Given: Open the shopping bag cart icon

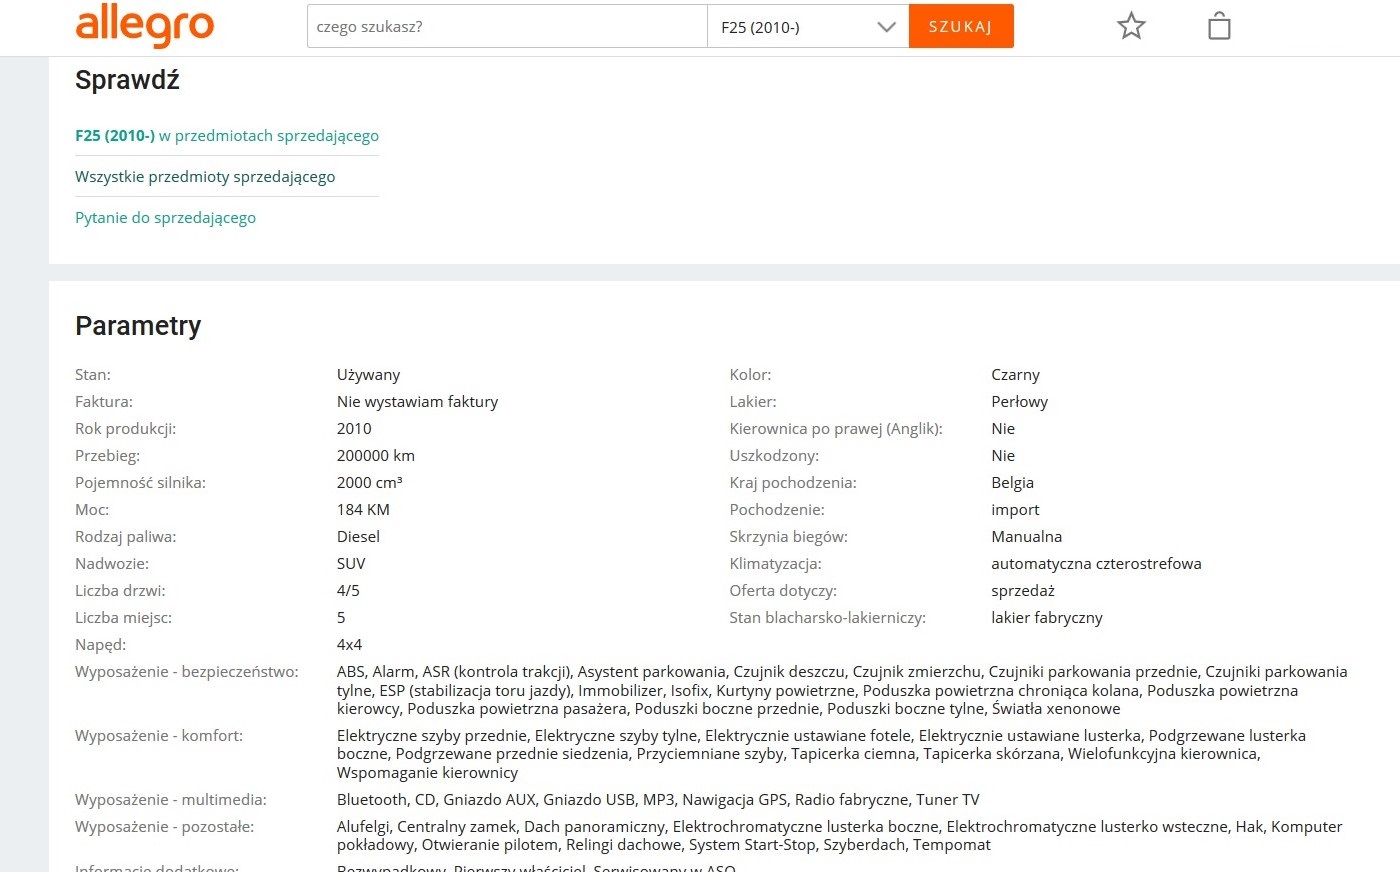Looking at the screenshot, I should (1219, 26).
